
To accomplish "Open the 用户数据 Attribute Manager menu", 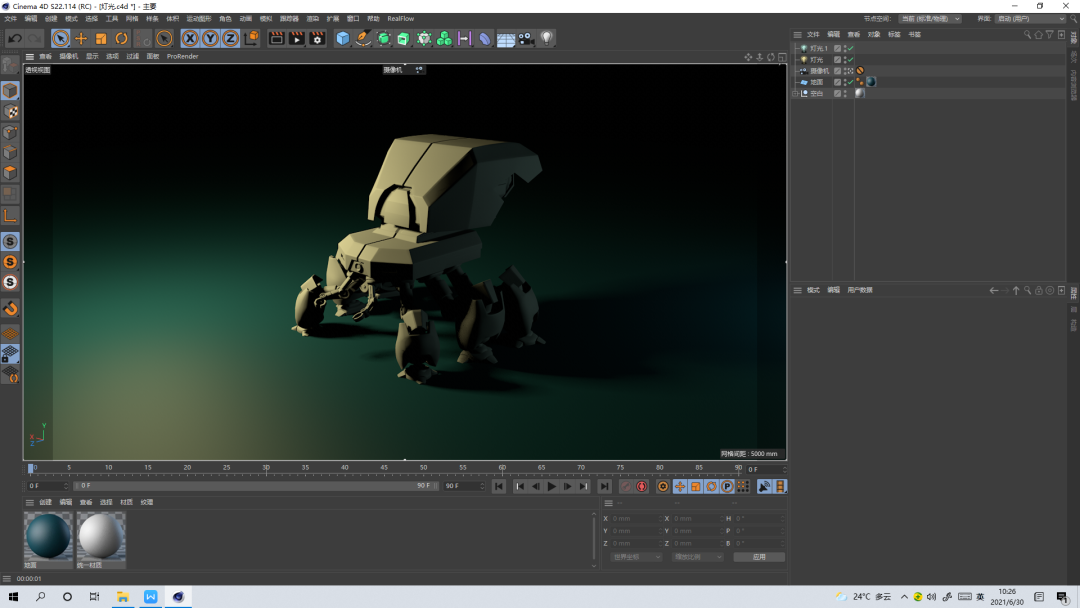I will pos(860,291).
